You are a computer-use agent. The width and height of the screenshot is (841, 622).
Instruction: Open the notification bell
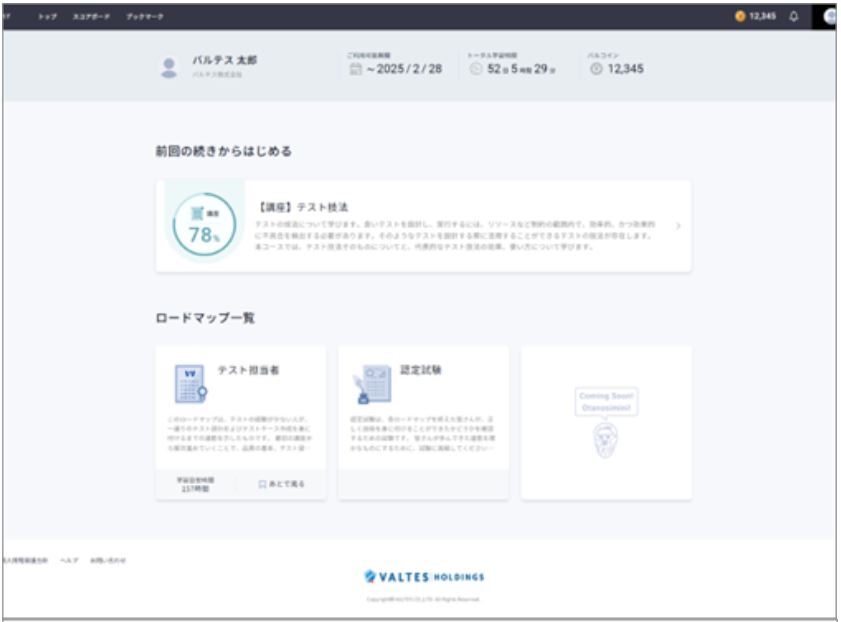794,17
